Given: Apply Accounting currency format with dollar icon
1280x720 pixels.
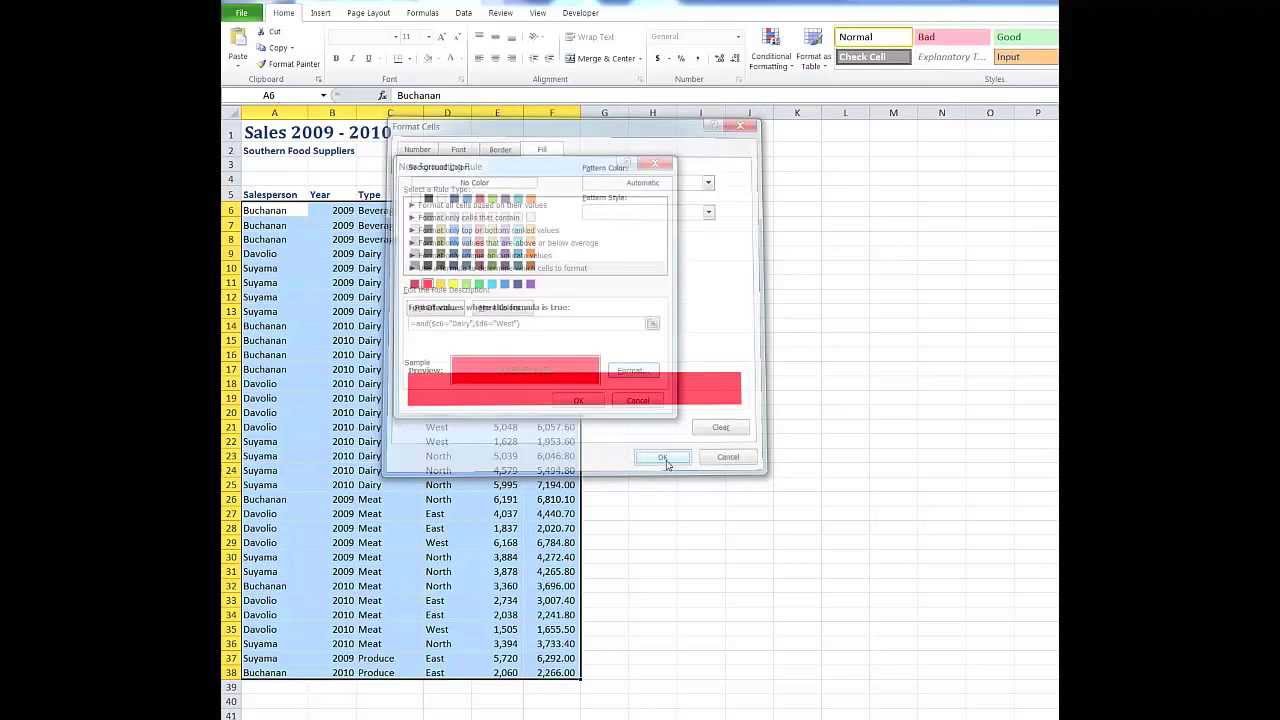Looking at the screenshot, I should click(657, 59).
